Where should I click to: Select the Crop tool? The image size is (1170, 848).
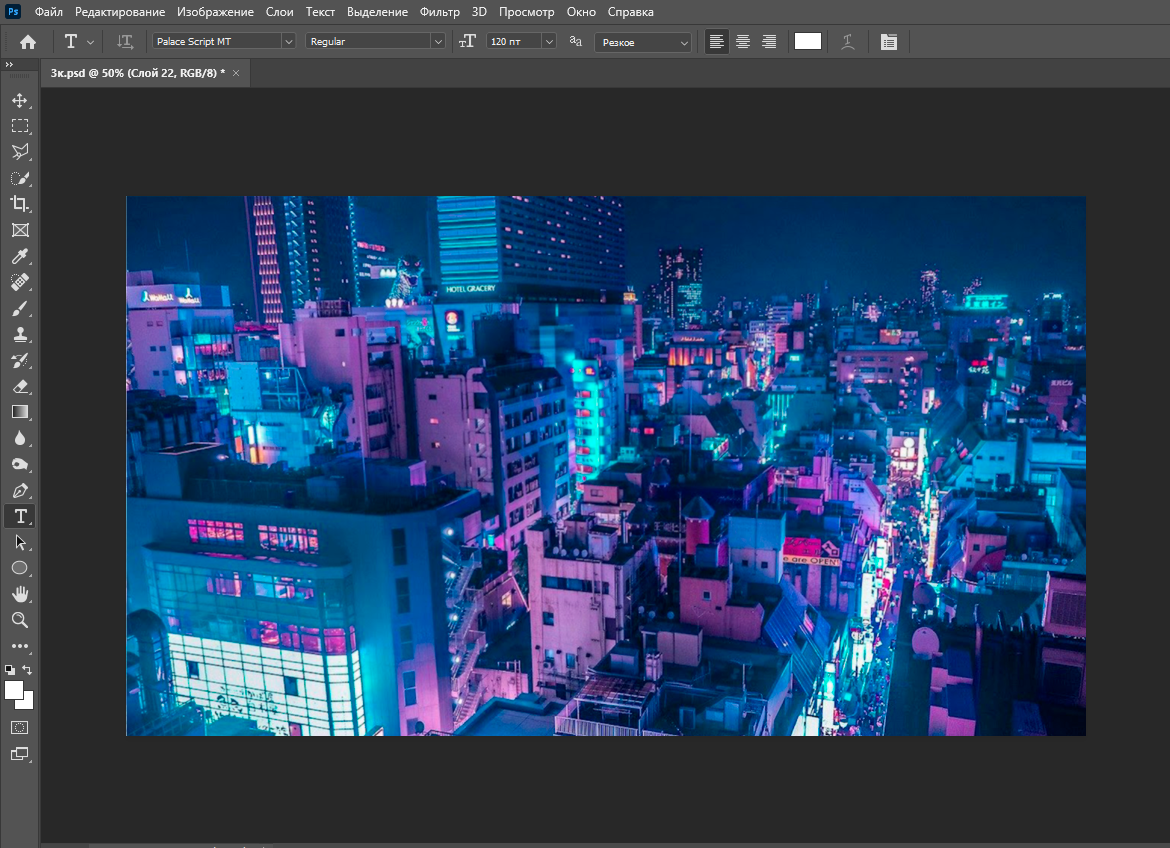pyautogui.click(x=19, y=204)
